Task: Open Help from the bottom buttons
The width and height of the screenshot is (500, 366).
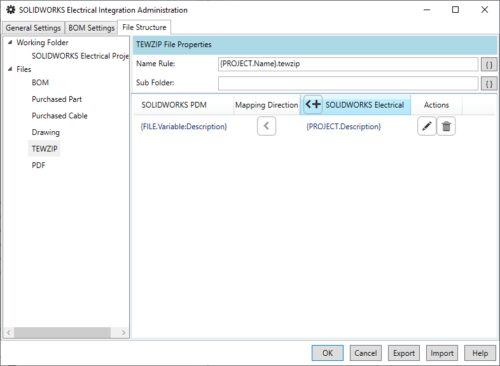Action: click(480, 353)
